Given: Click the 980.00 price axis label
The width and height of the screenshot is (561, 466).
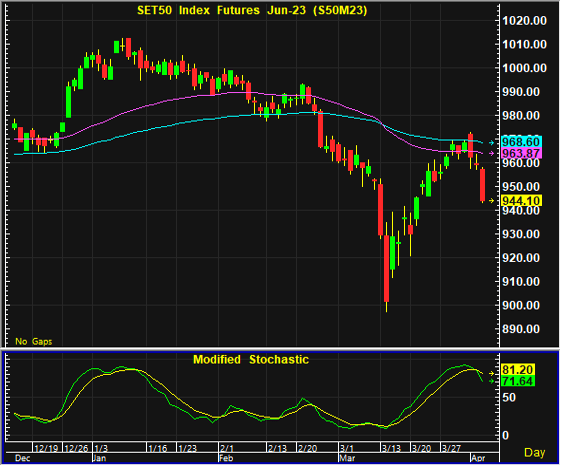Looking at the screenshot, I should (521, 116).
